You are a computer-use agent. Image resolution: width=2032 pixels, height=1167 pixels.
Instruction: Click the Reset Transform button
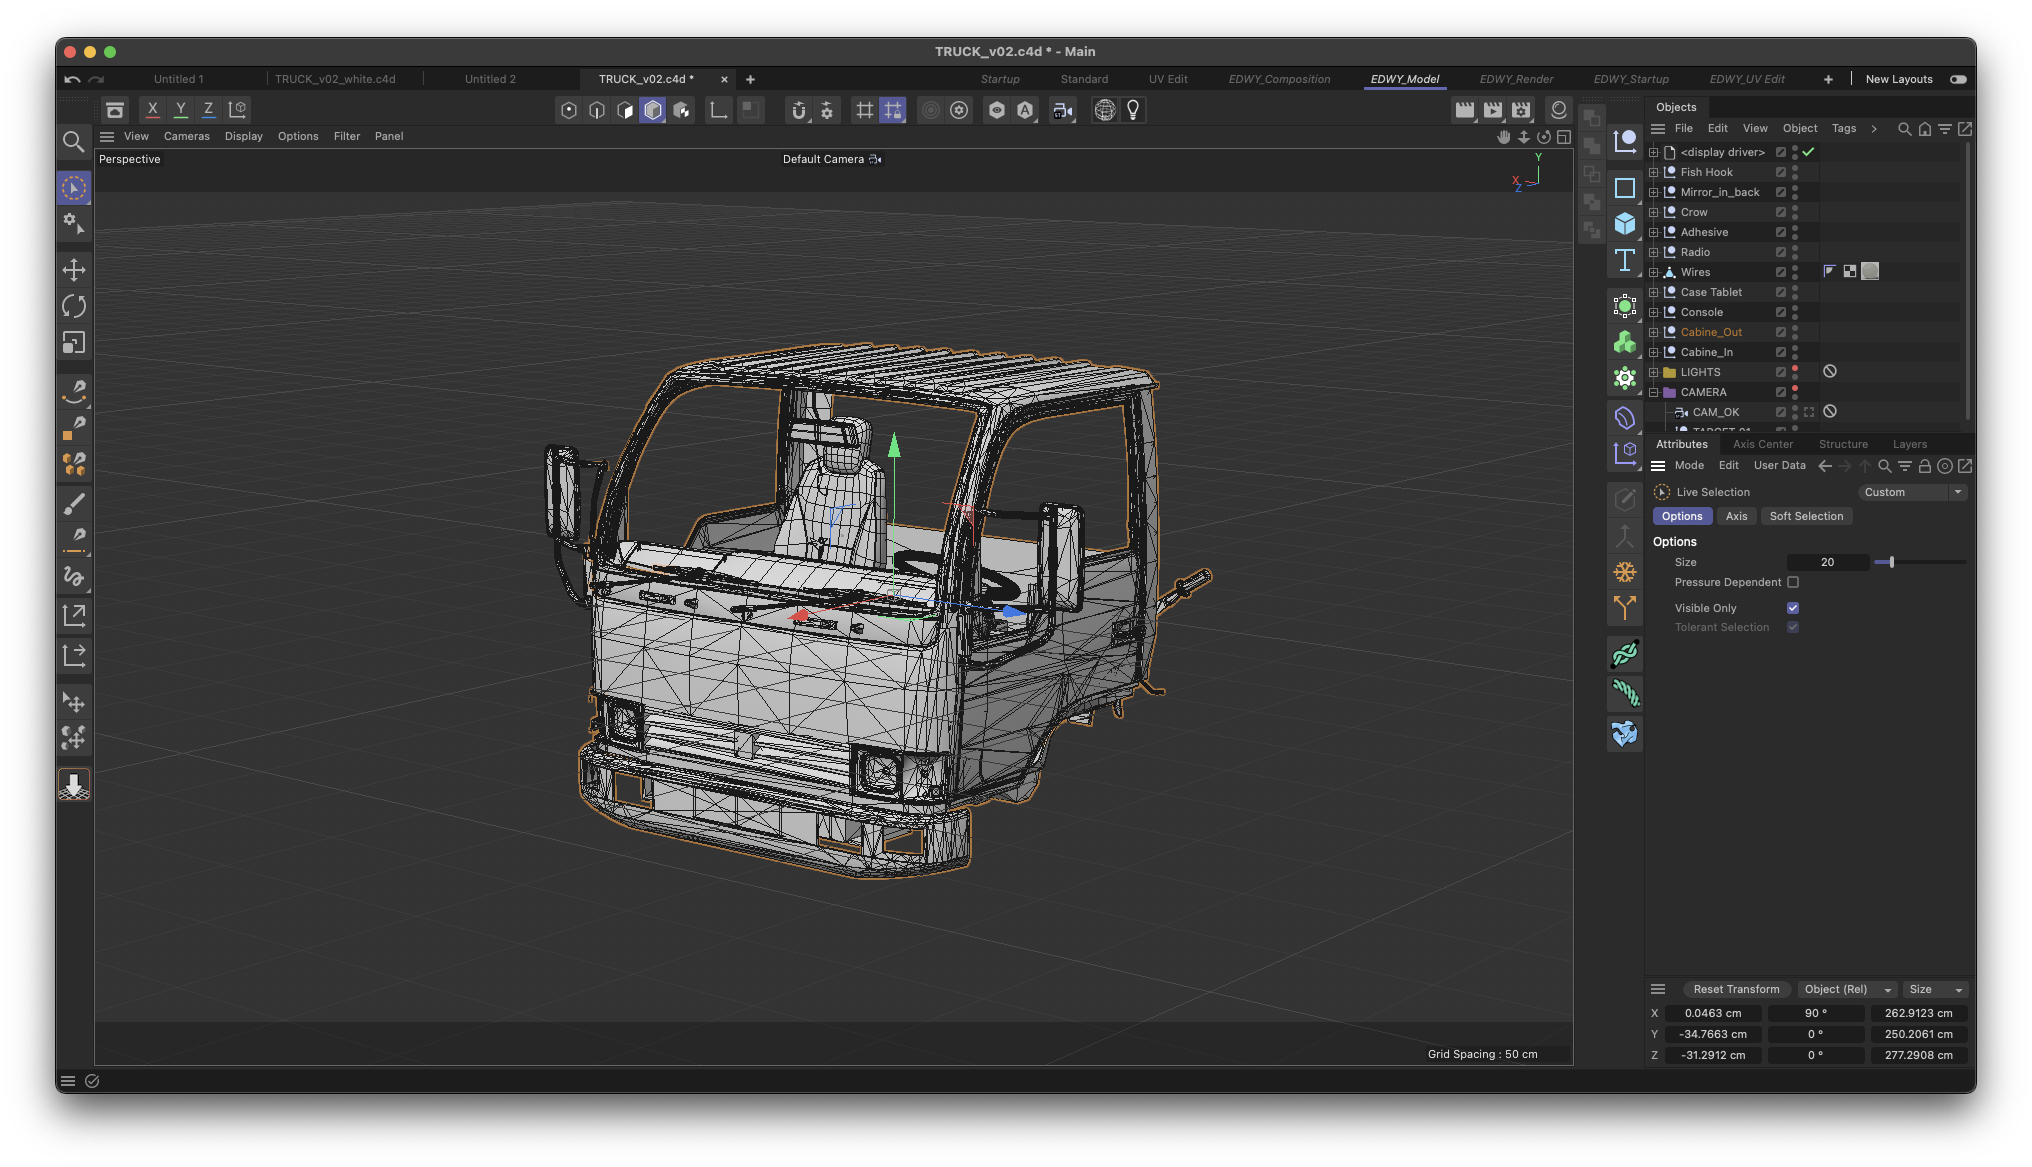click(1736, 989)
